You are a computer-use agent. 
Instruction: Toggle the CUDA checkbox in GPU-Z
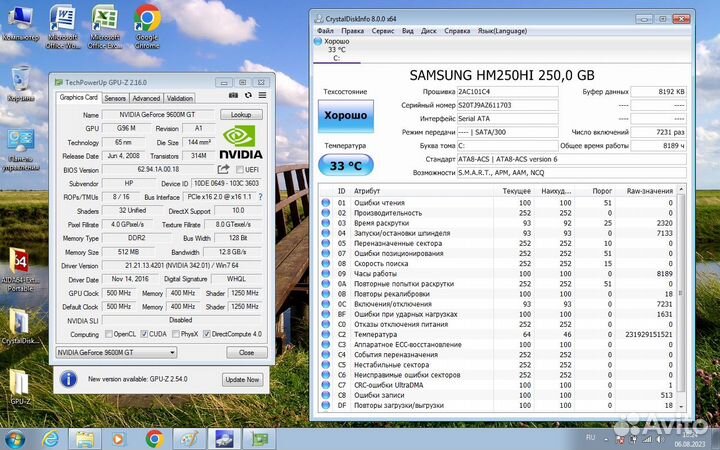[x=144, y=334]
